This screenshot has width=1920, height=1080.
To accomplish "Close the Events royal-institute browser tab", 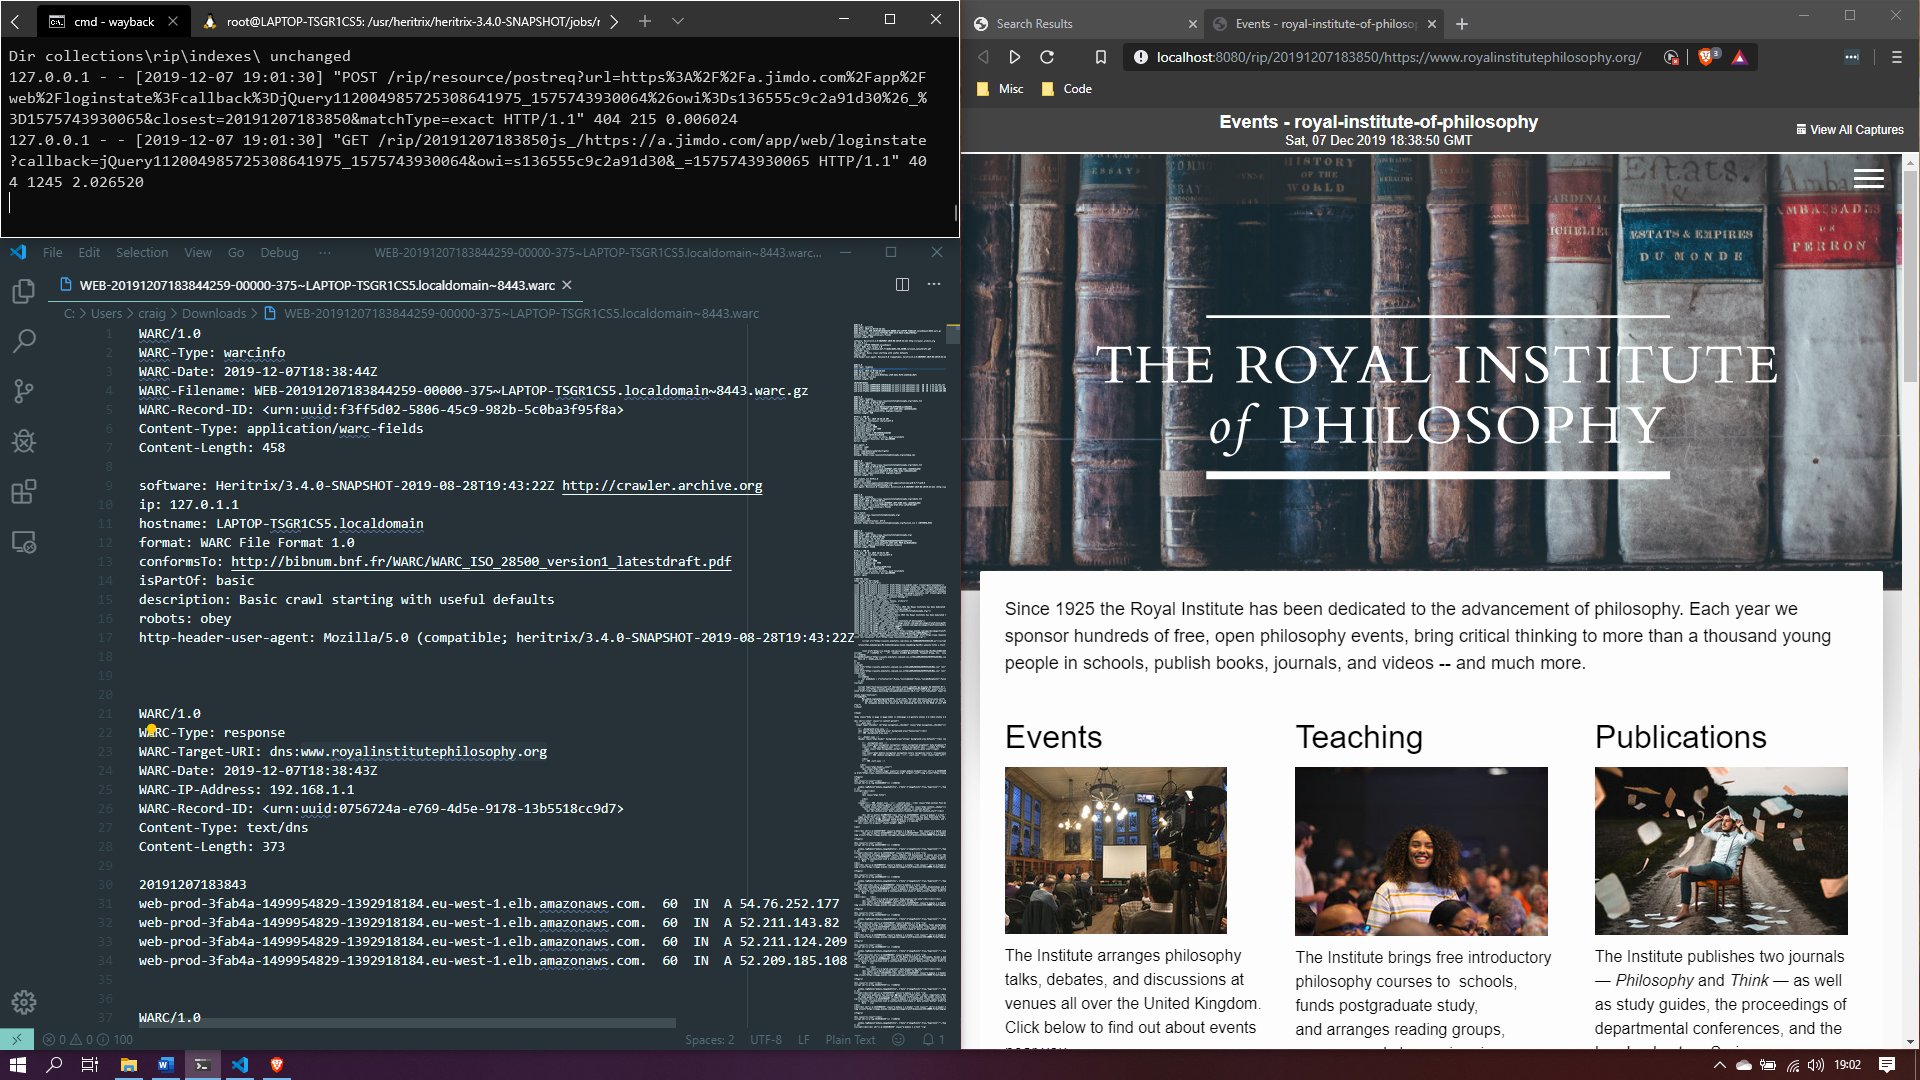I will point(1432,24).
